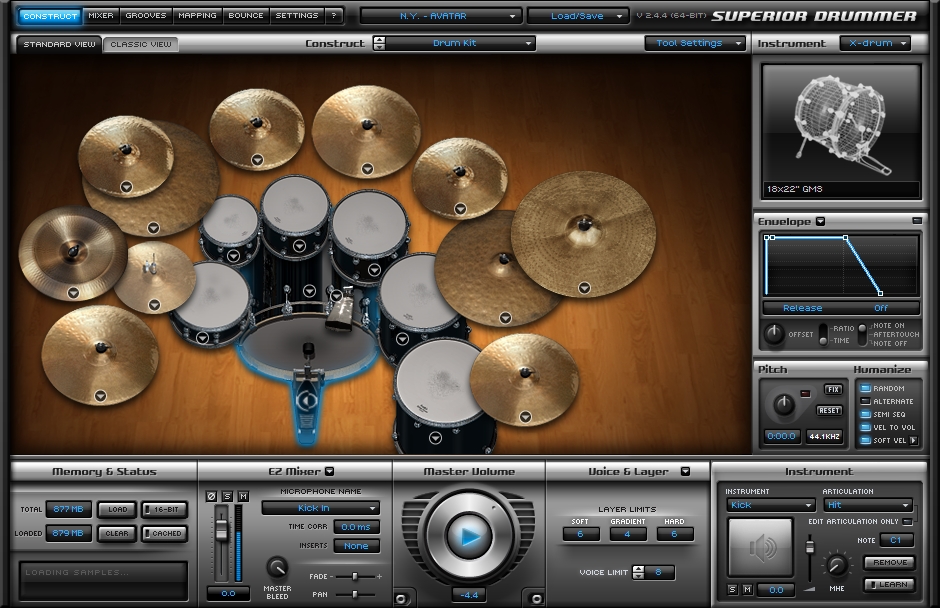Toggle the Vel to Vol humanize option
The height and width of the screenshot is (608, 940).
point(865,428)
